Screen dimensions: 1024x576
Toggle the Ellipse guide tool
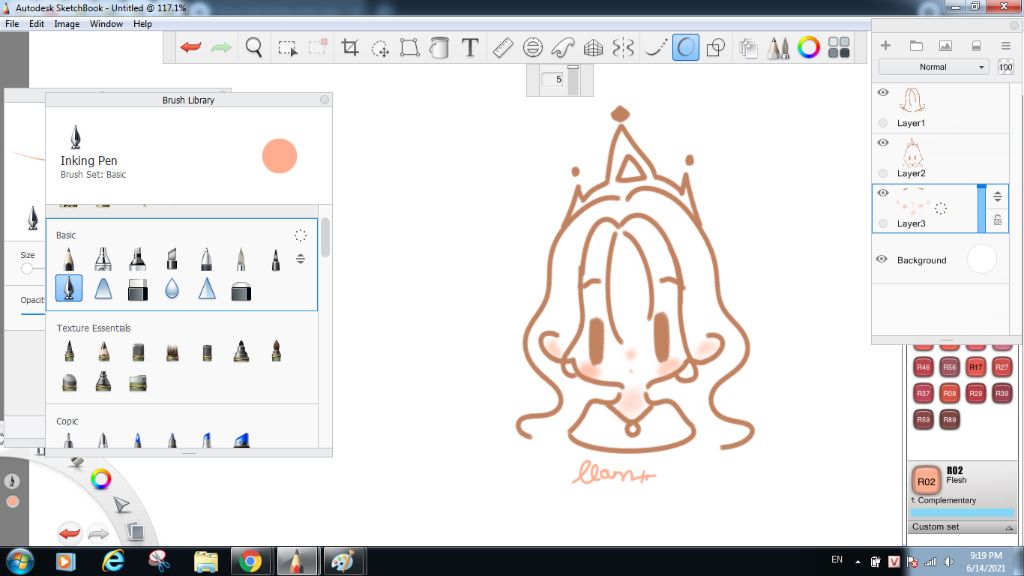coord(533,48)
